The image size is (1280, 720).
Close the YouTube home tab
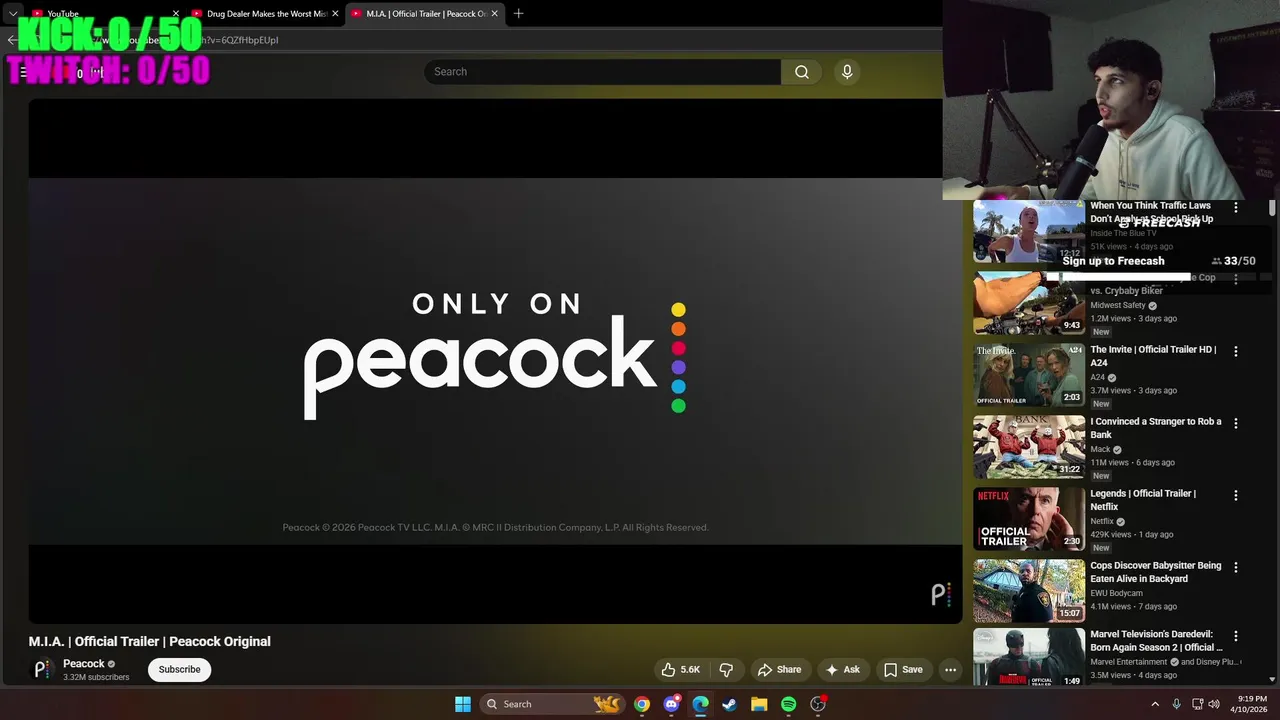[175, 14]
